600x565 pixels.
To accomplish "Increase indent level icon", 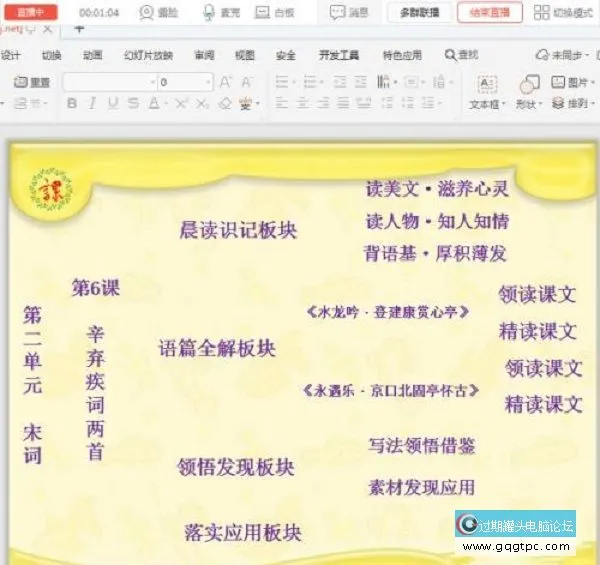I will [360, 82].
